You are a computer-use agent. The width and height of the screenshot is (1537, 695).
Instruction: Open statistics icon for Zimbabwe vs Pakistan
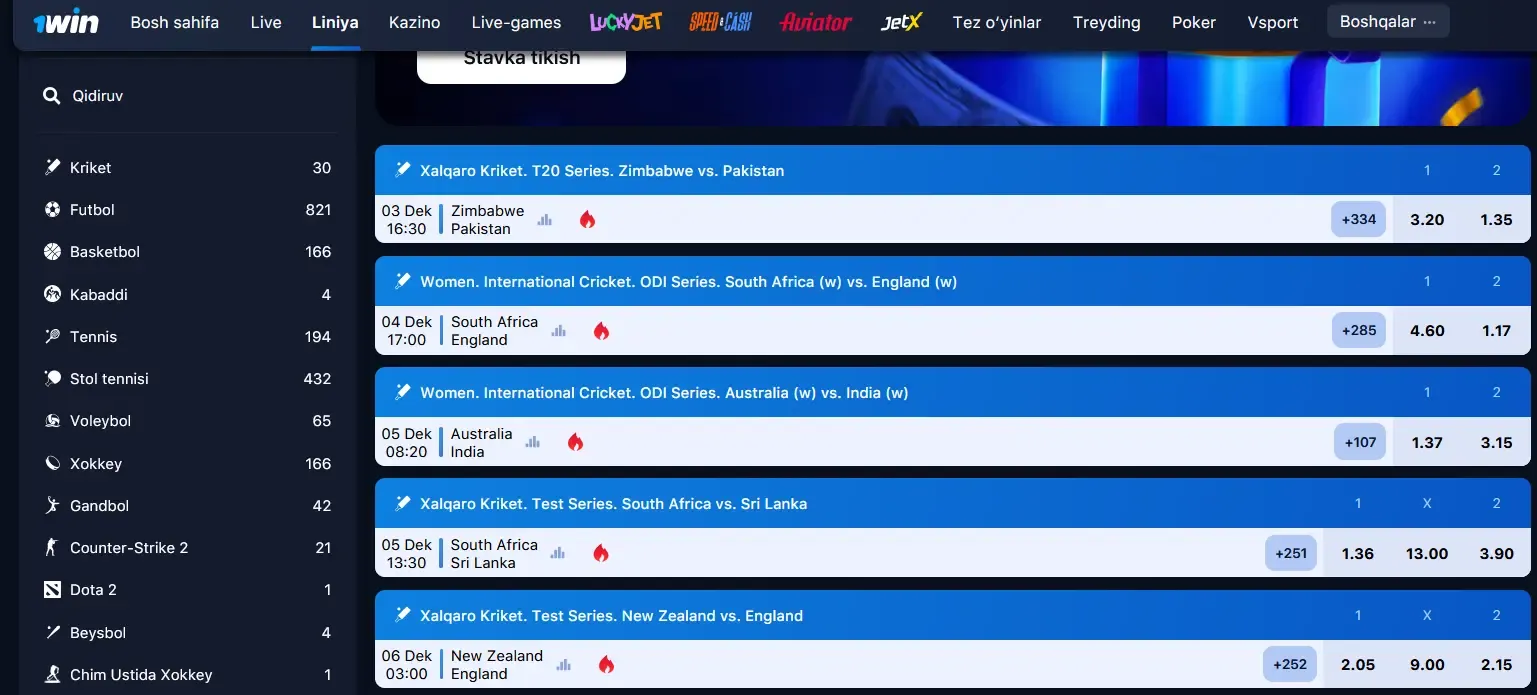(x=545, y=220)
